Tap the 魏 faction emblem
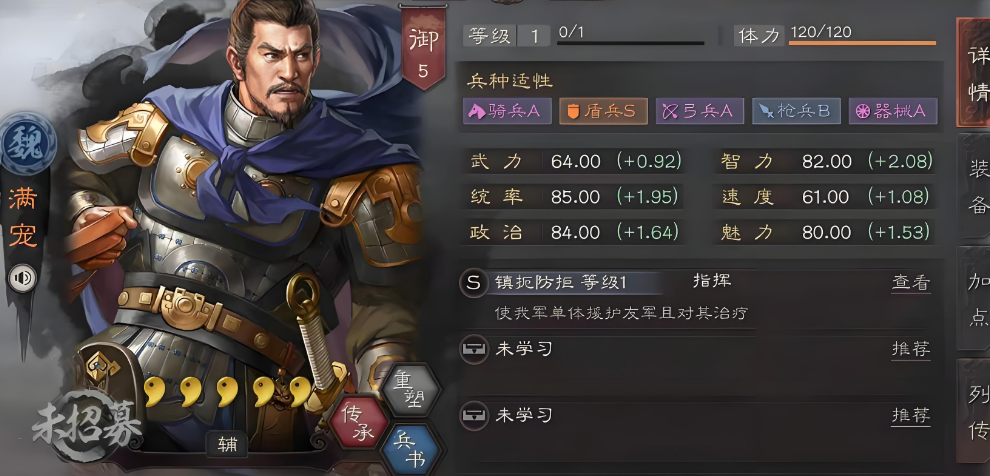Viewport: 990px width, 476px height. [29, 142]
